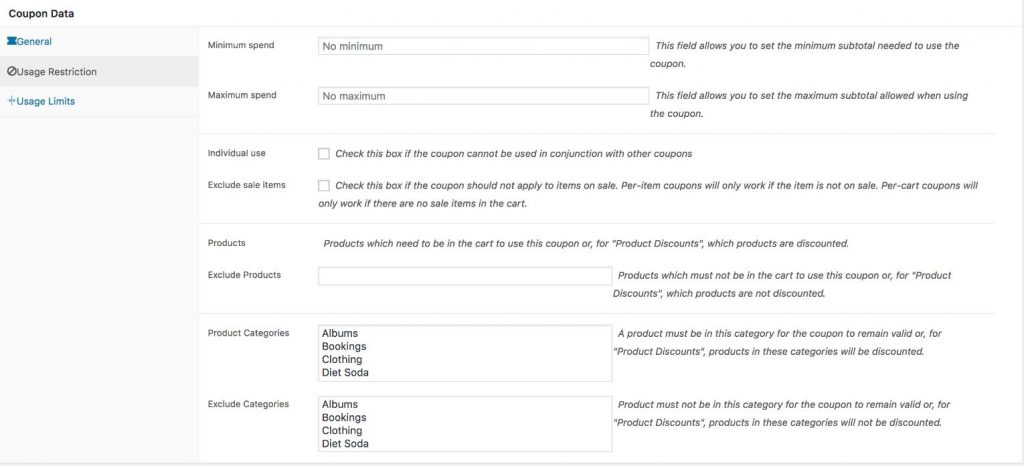The image size is (1024, 466).
Task: Choose Bookings in Product Categories list
Action: point(344,347)
